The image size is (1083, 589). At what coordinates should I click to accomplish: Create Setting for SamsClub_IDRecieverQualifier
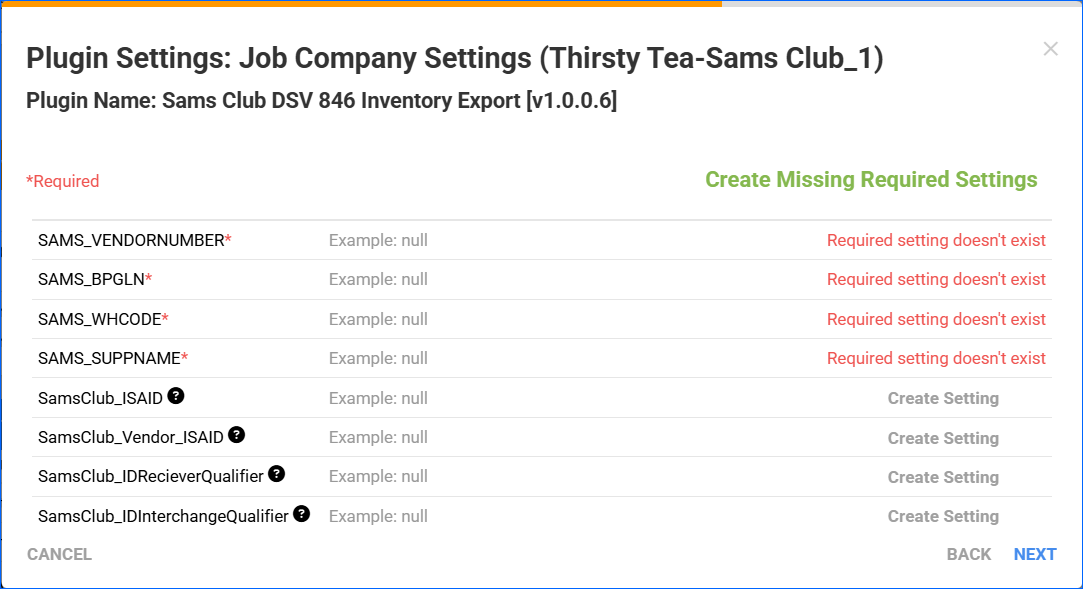pos(943,477)
